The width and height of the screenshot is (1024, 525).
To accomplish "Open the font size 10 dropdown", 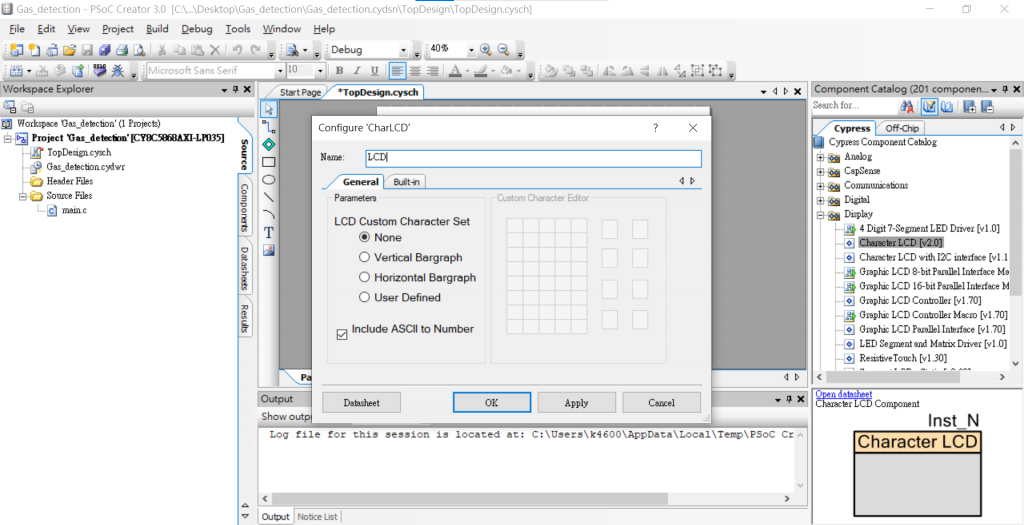I will point(320,71).
